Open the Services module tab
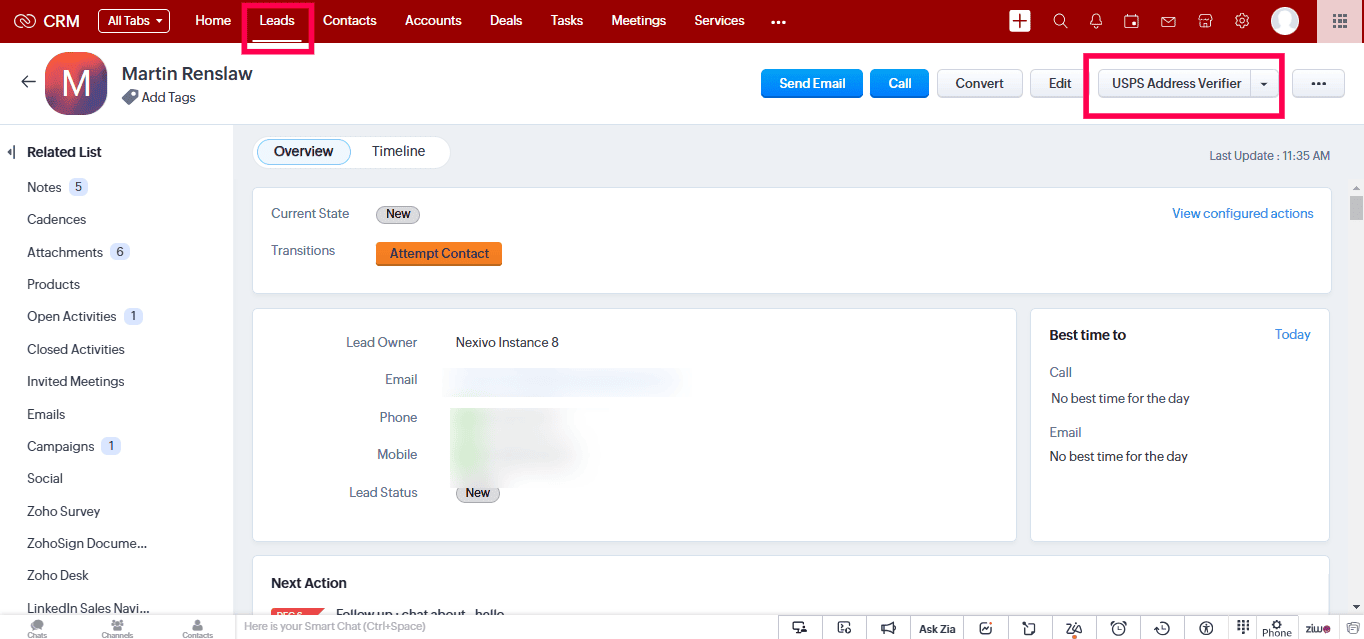 point(720,21)
